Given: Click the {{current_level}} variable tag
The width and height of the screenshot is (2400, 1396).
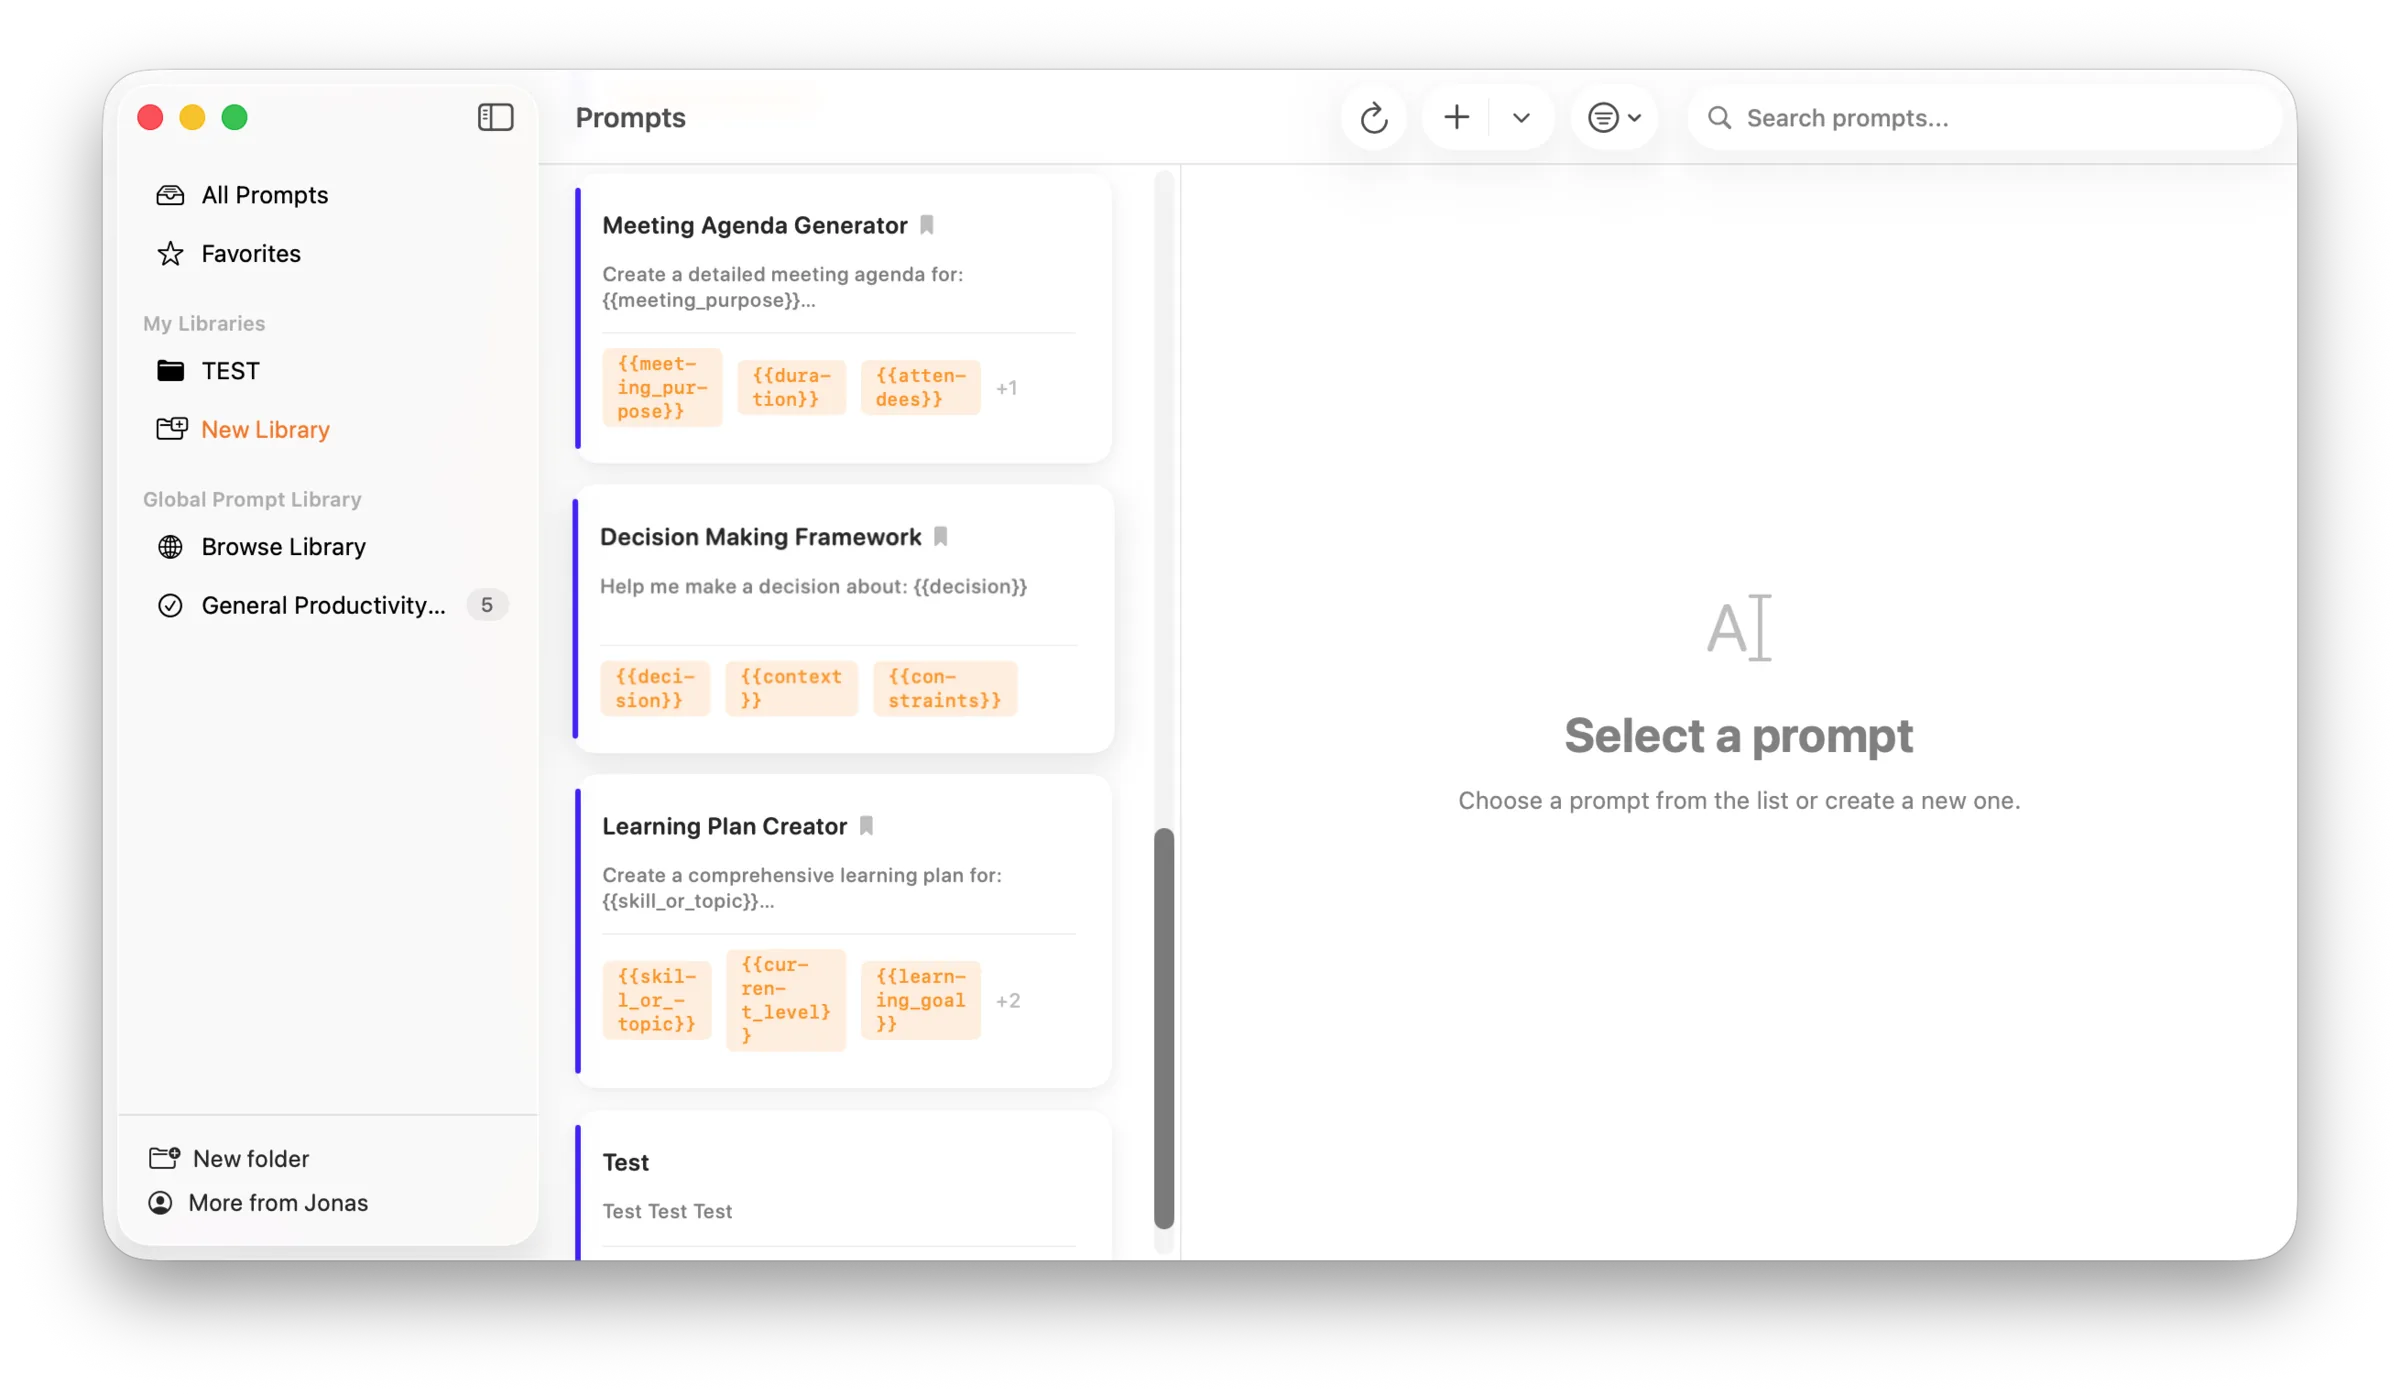Looking at the screenshot, I should (786, 1000).
